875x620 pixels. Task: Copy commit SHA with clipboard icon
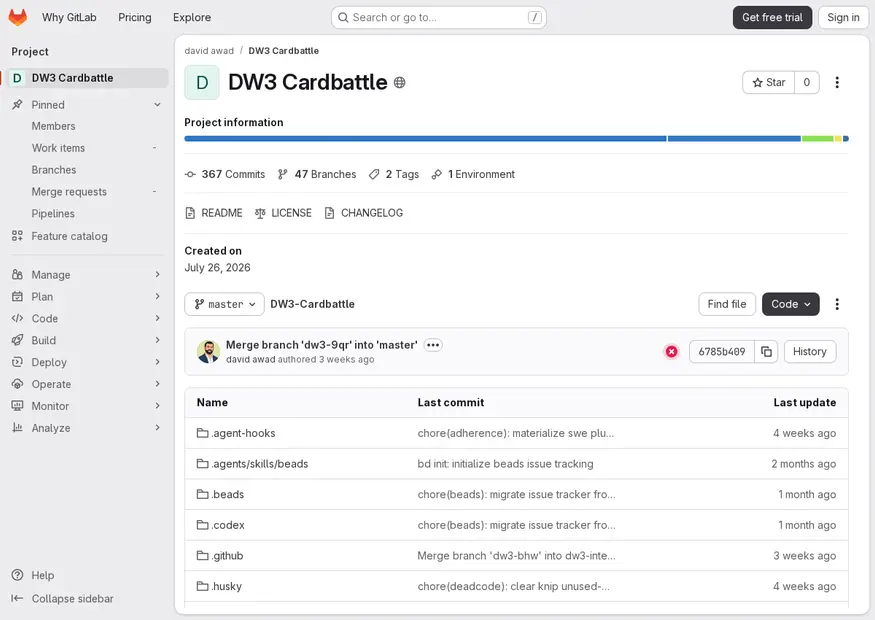coord(766,352)
